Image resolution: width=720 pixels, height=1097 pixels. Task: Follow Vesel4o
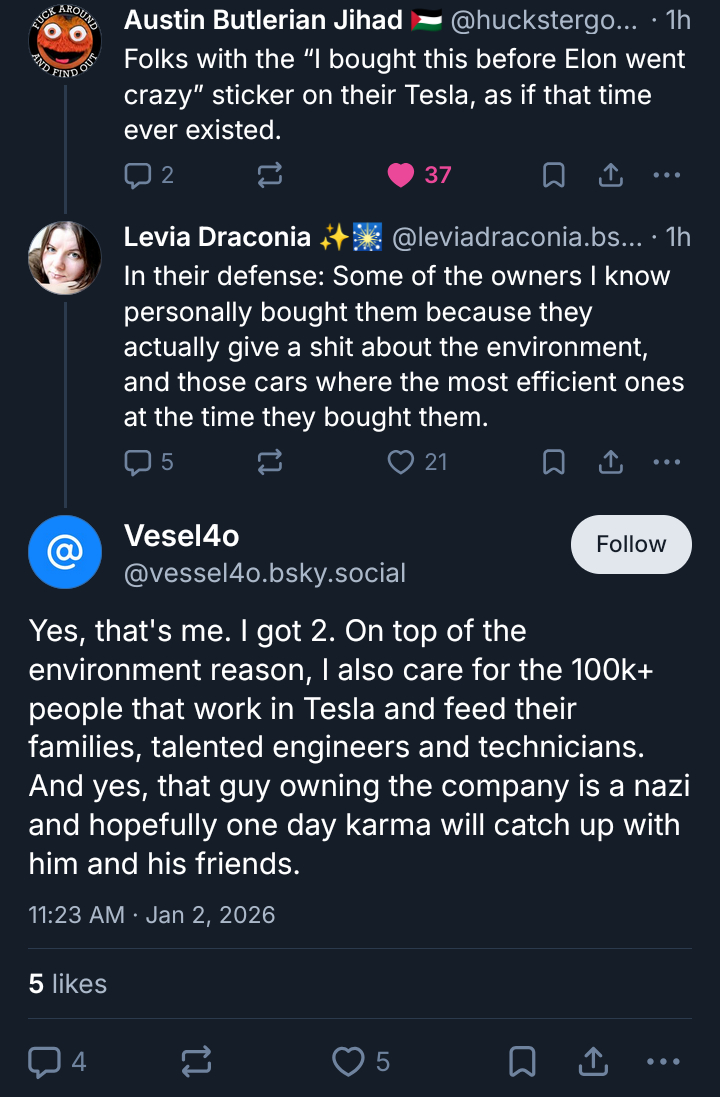coord(630,544)
